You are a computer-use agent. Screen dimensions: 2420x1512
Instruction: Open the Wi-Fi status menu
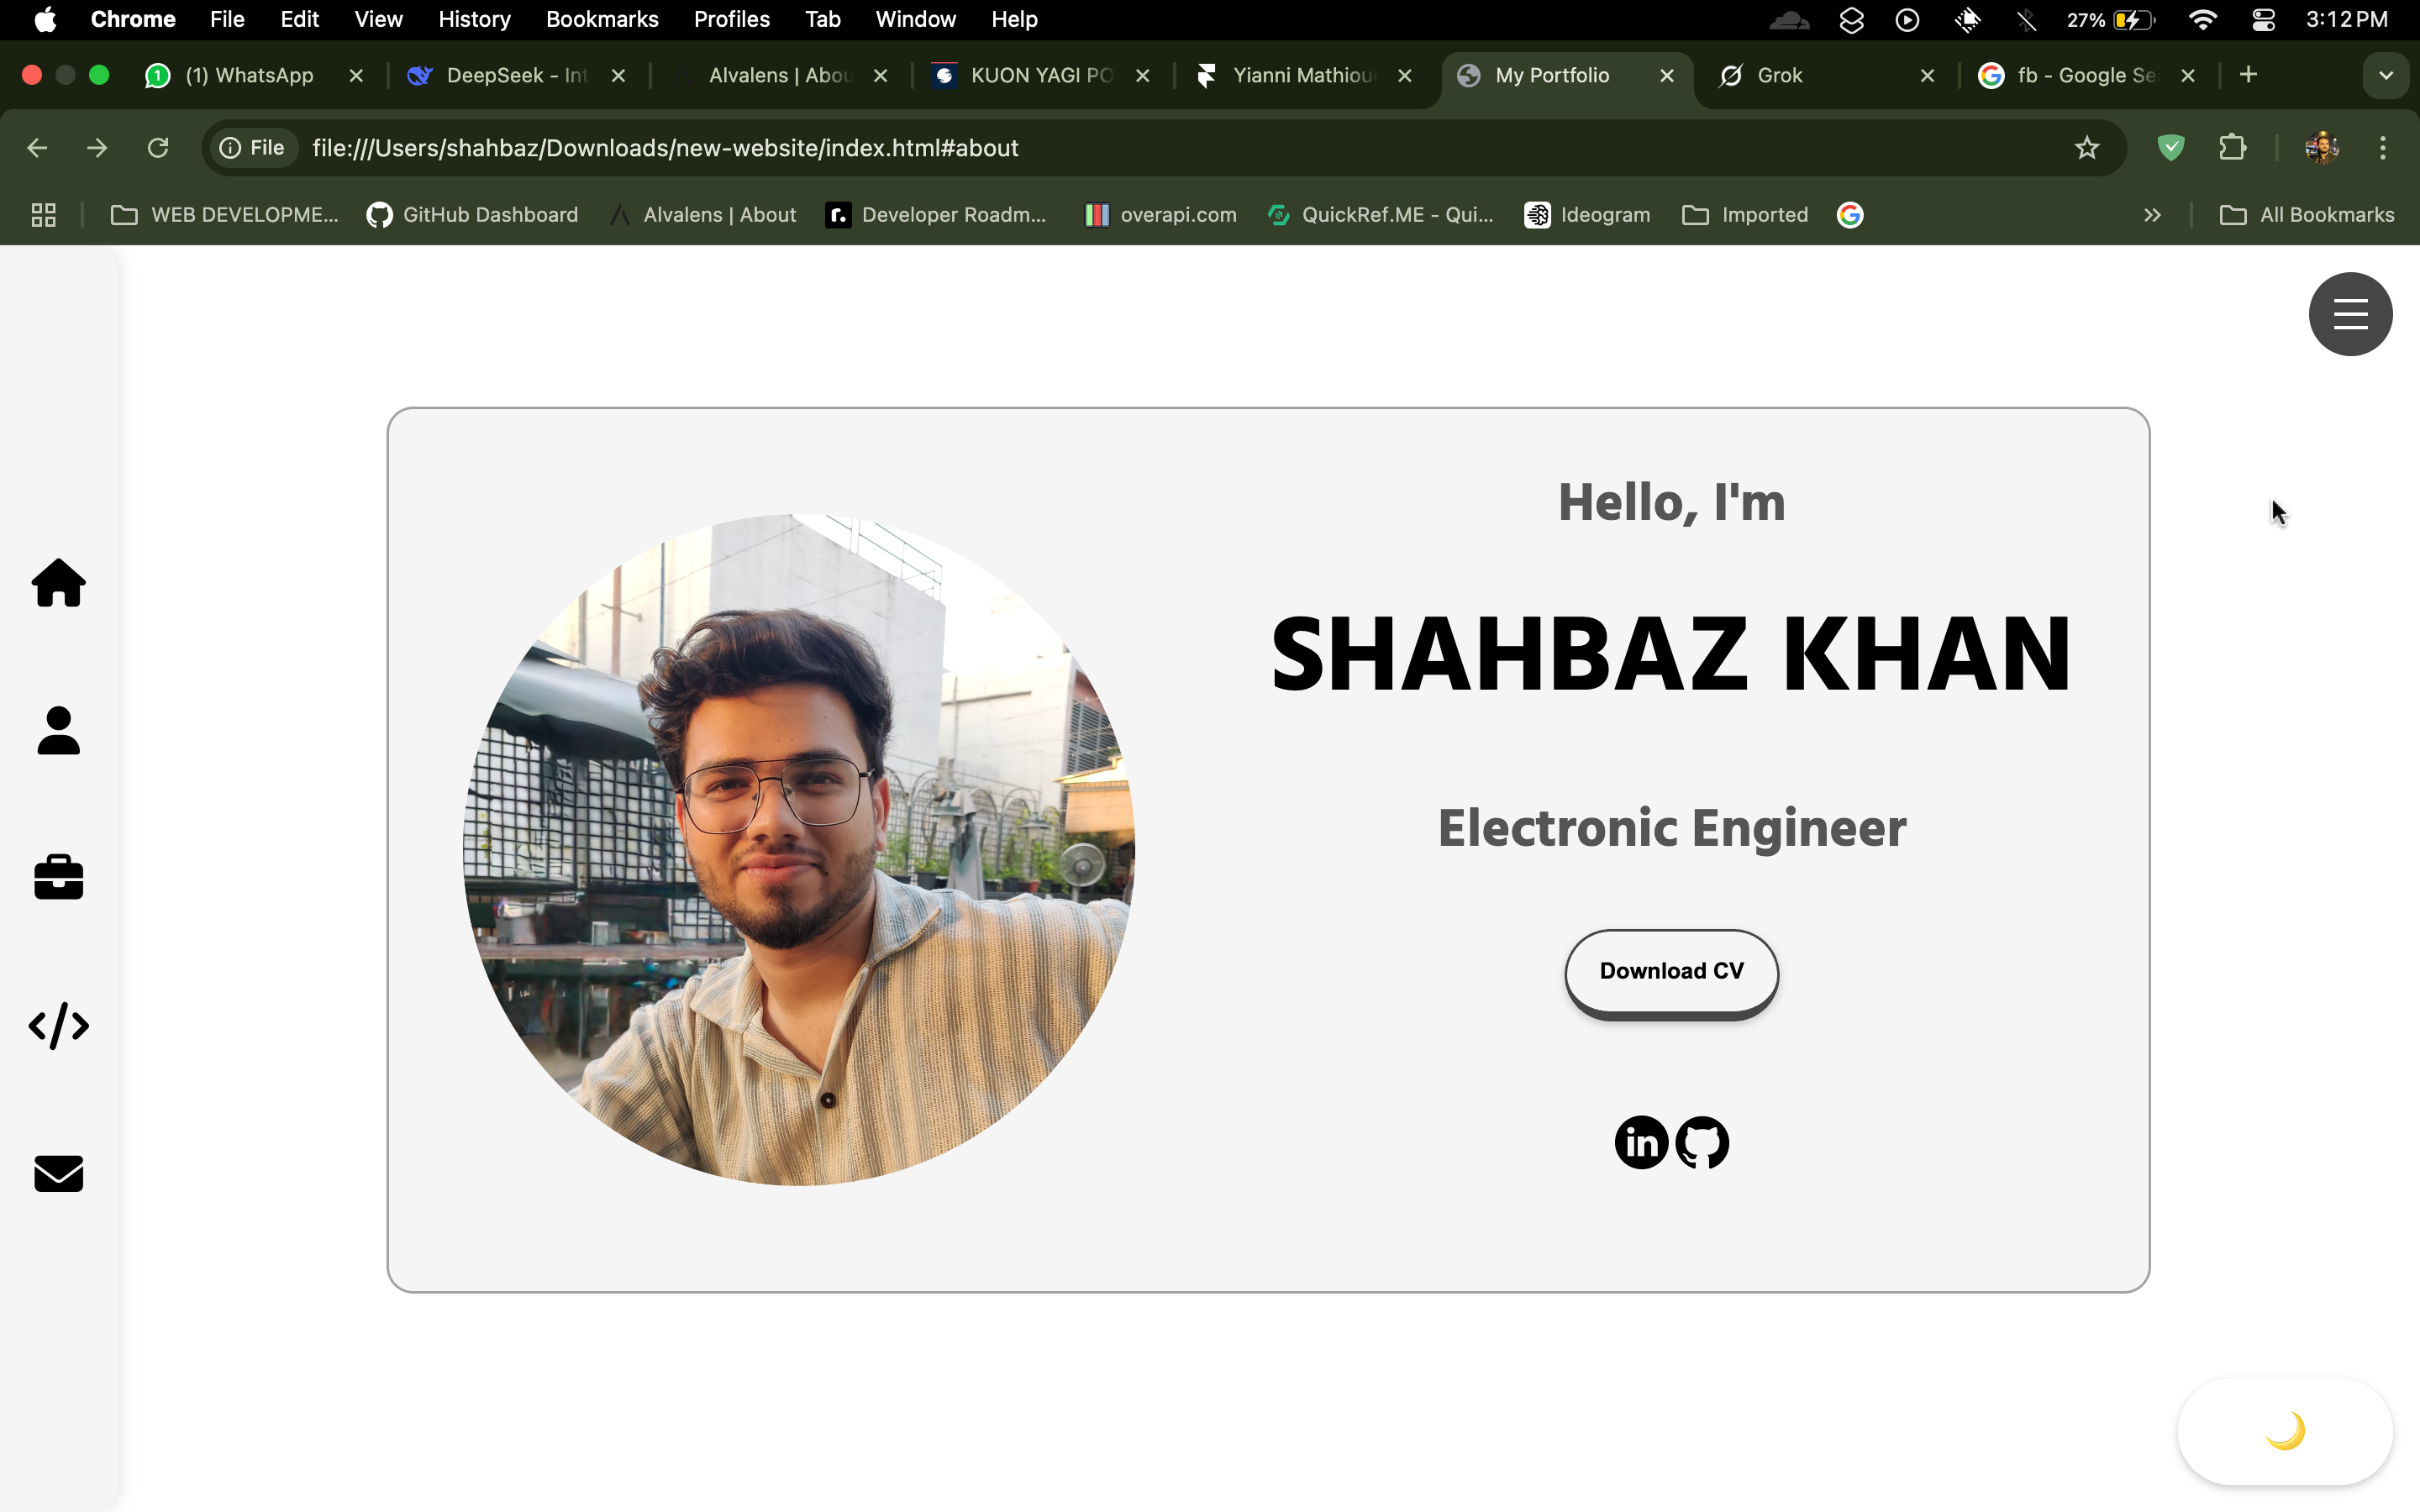click(2202, 19)
